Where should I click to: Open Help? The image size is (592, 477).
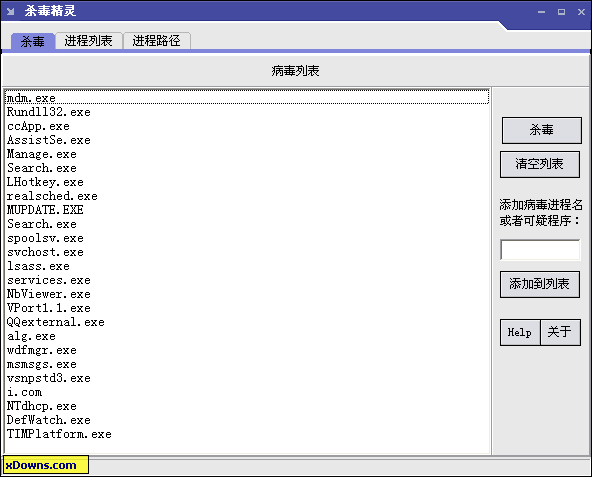pyautogui.click(x=520, y=332)
